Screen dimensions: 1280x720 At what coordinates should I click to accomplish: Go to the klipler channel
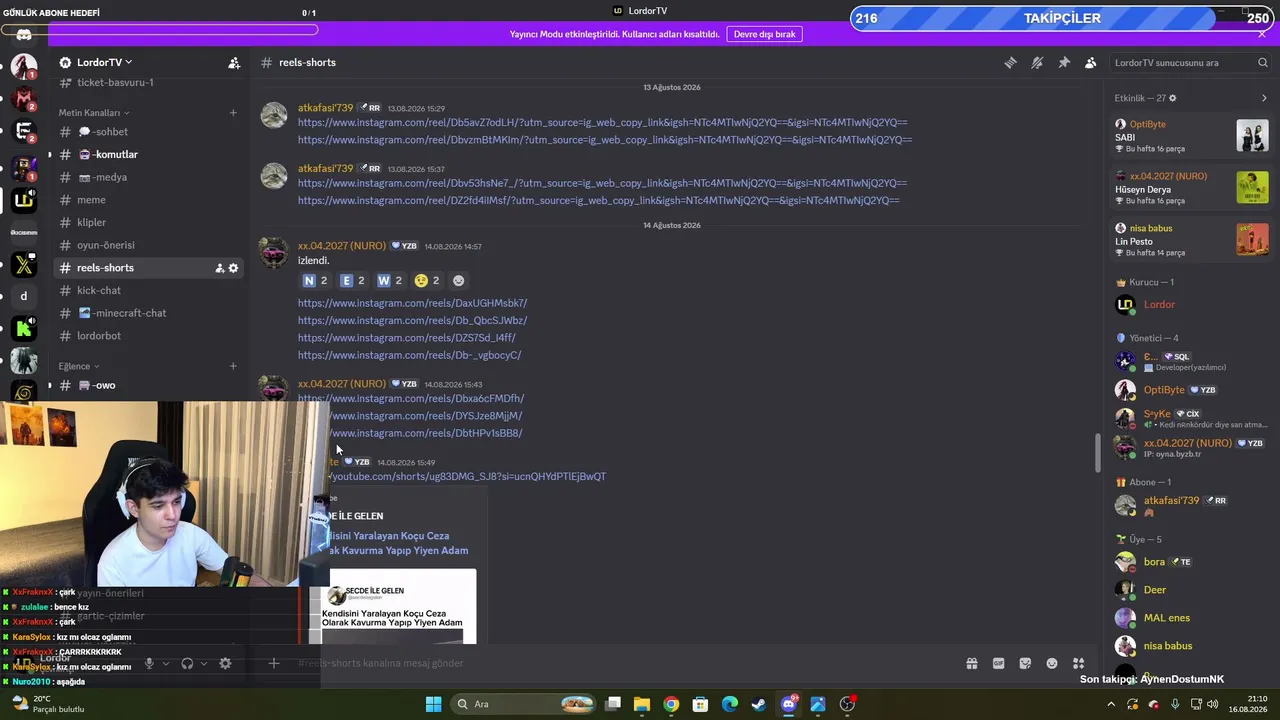coord(148,222)
